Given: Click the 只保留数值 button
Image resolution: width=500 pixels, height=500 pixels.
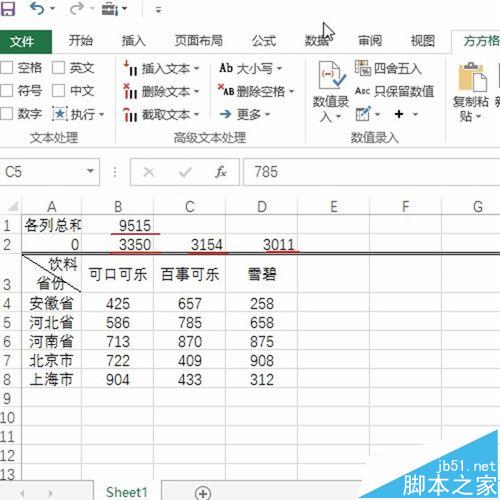Looking at the screenshot, I should [394, 91].
